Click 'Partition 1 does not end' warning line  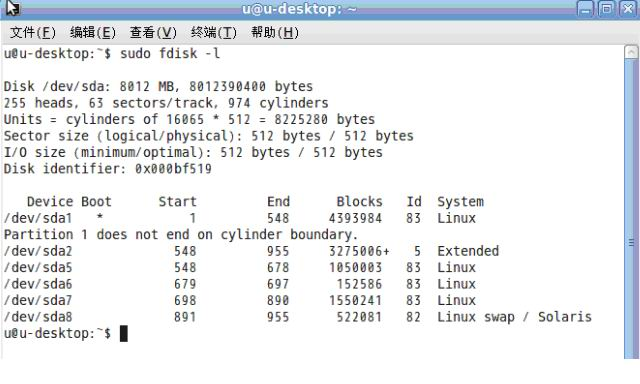pos(181,235)
